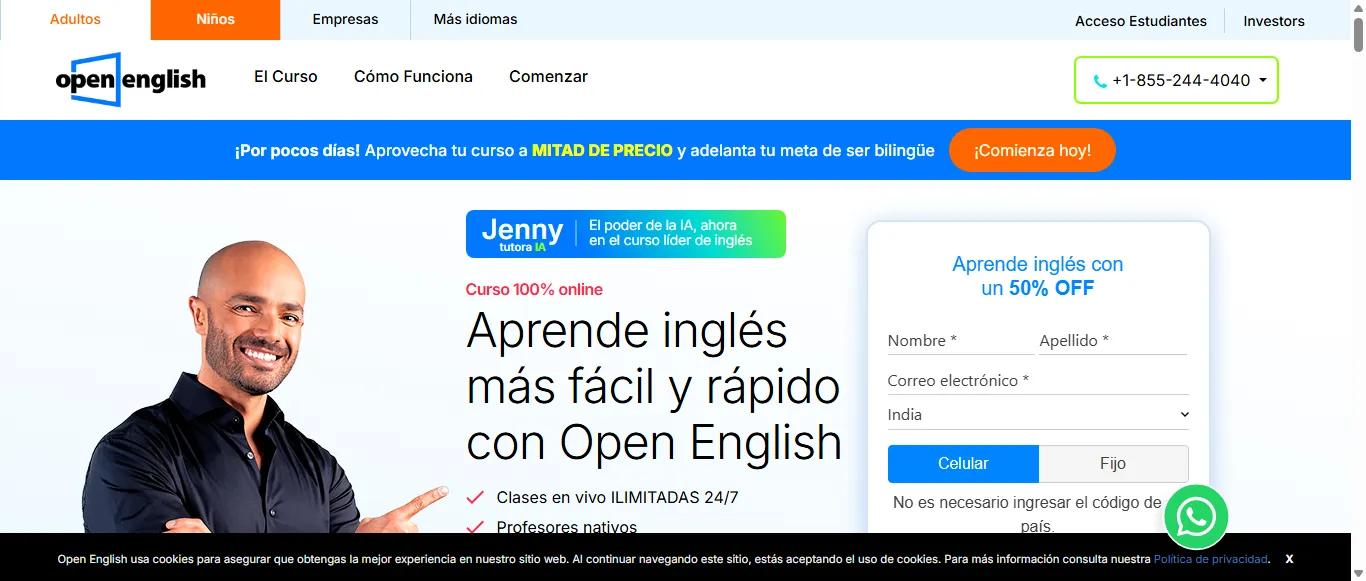Select the Celular phone type option
The height and width of the screenshot is (581, 1366).
(x=963, y=463)
